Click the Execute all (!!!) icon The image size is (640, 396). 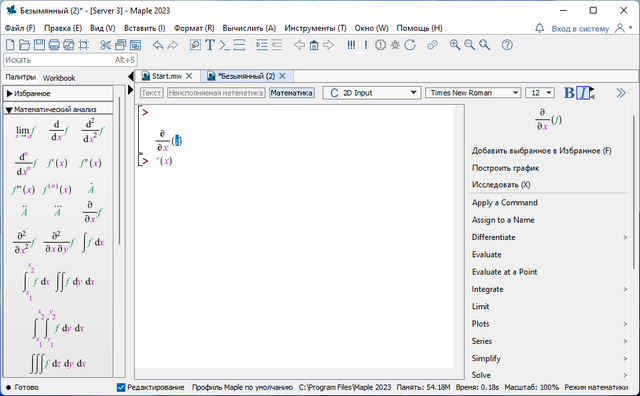[x=351, y=45]
